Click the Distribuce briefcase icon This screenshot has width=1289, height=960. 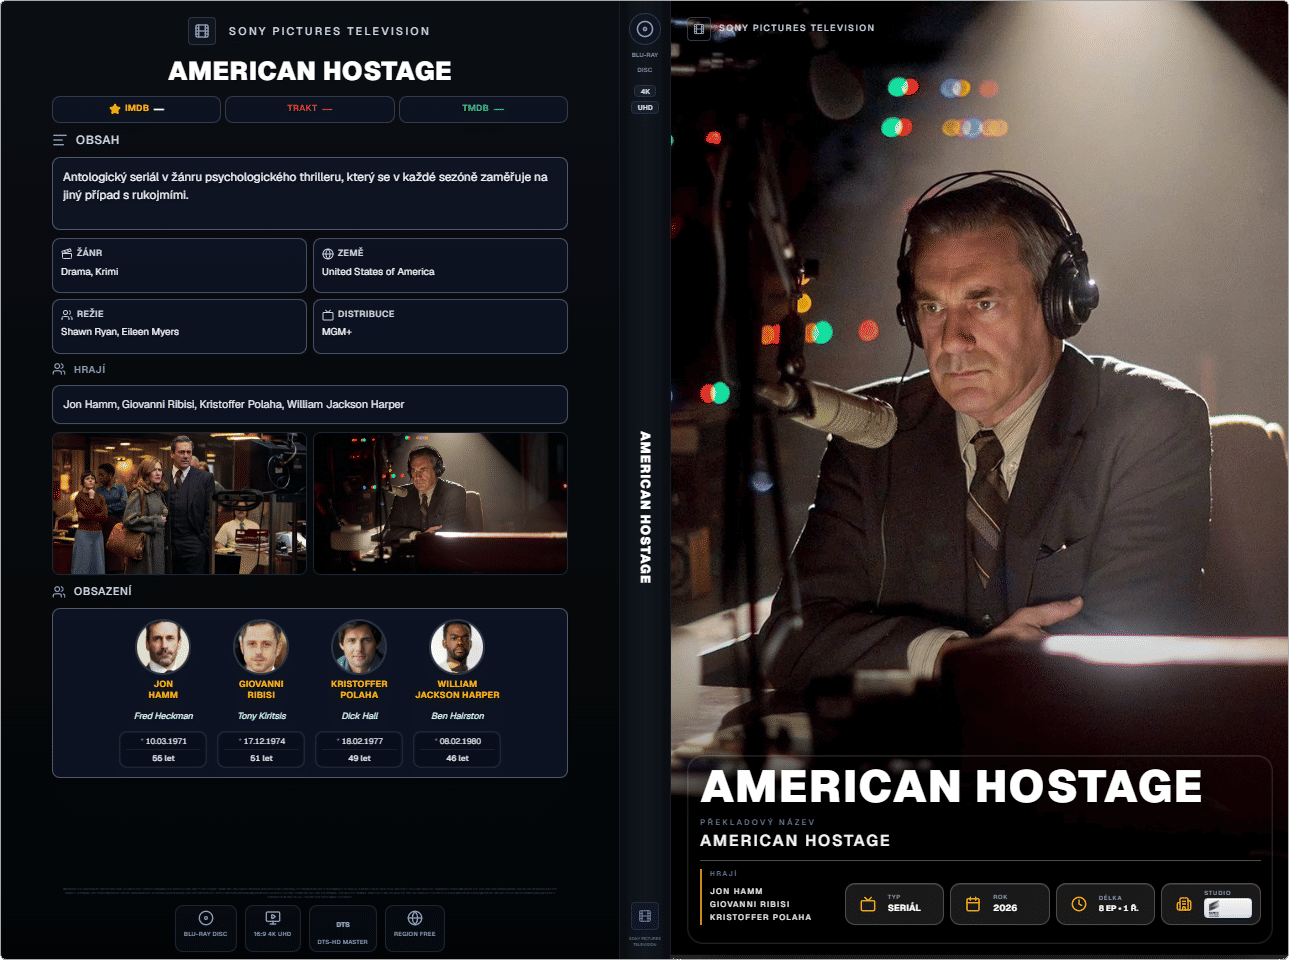pyautogui.click(x=328, y=314)
